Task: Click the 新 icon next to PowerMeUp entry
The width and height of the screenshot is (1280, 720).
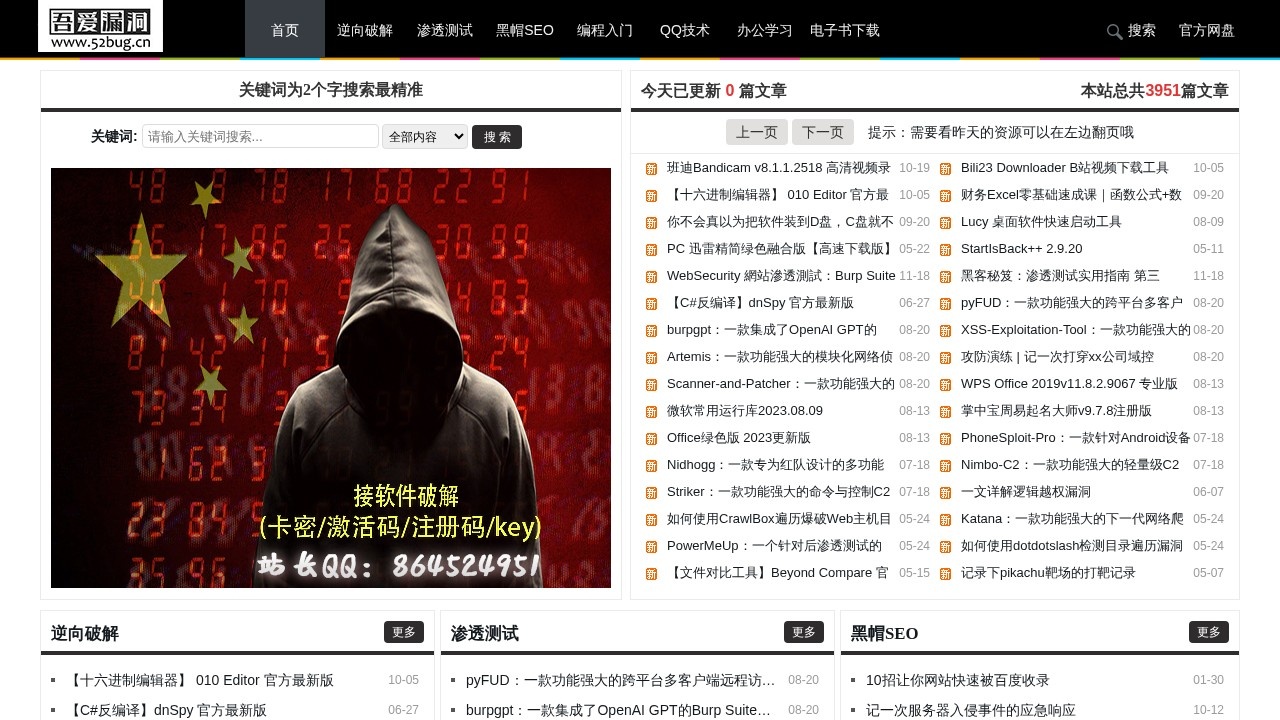Action: coord(650,546)
